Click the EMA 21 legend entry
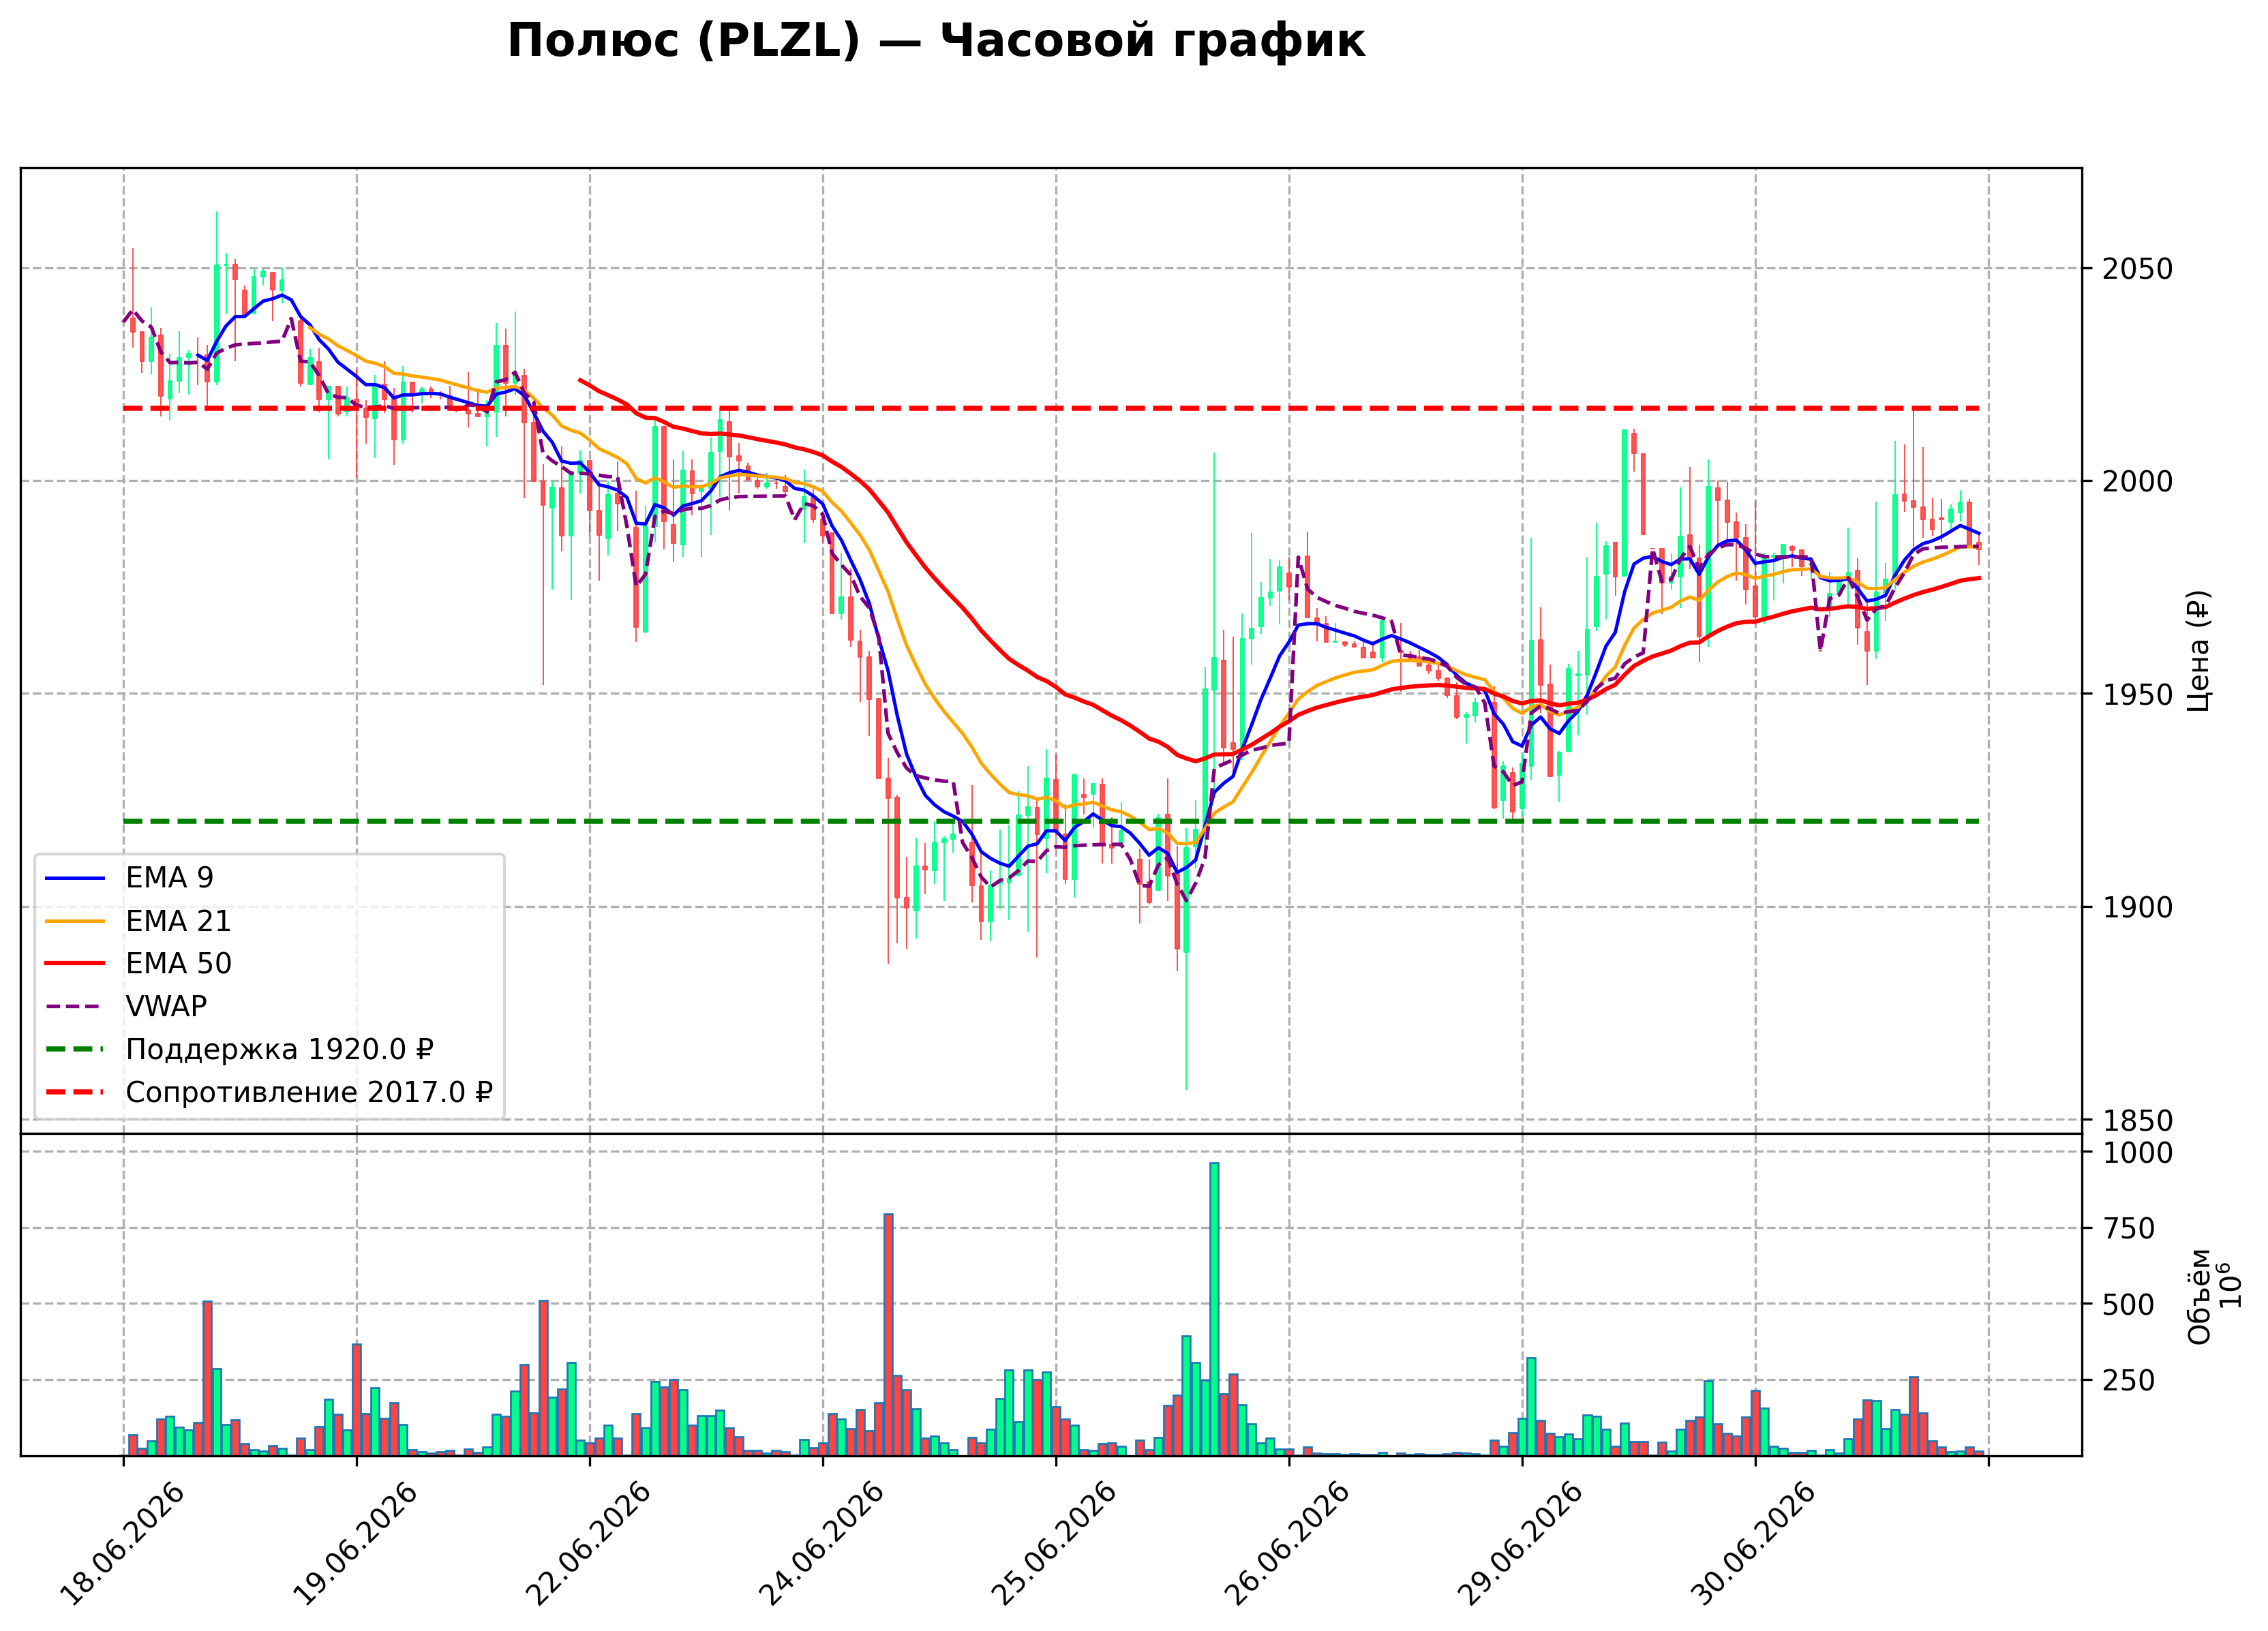This screenshot has width=2268, height=1631. click(139, 921)
